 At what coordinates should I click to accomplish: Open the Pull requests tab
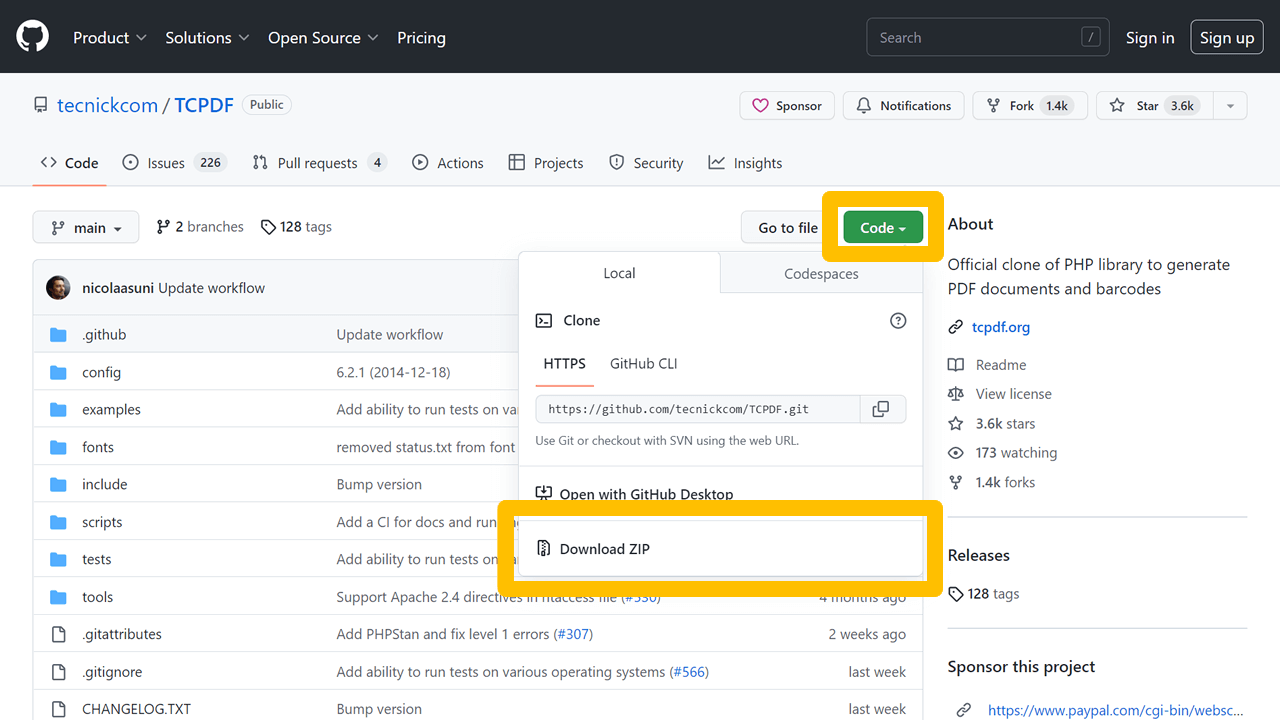pos(318,163)
